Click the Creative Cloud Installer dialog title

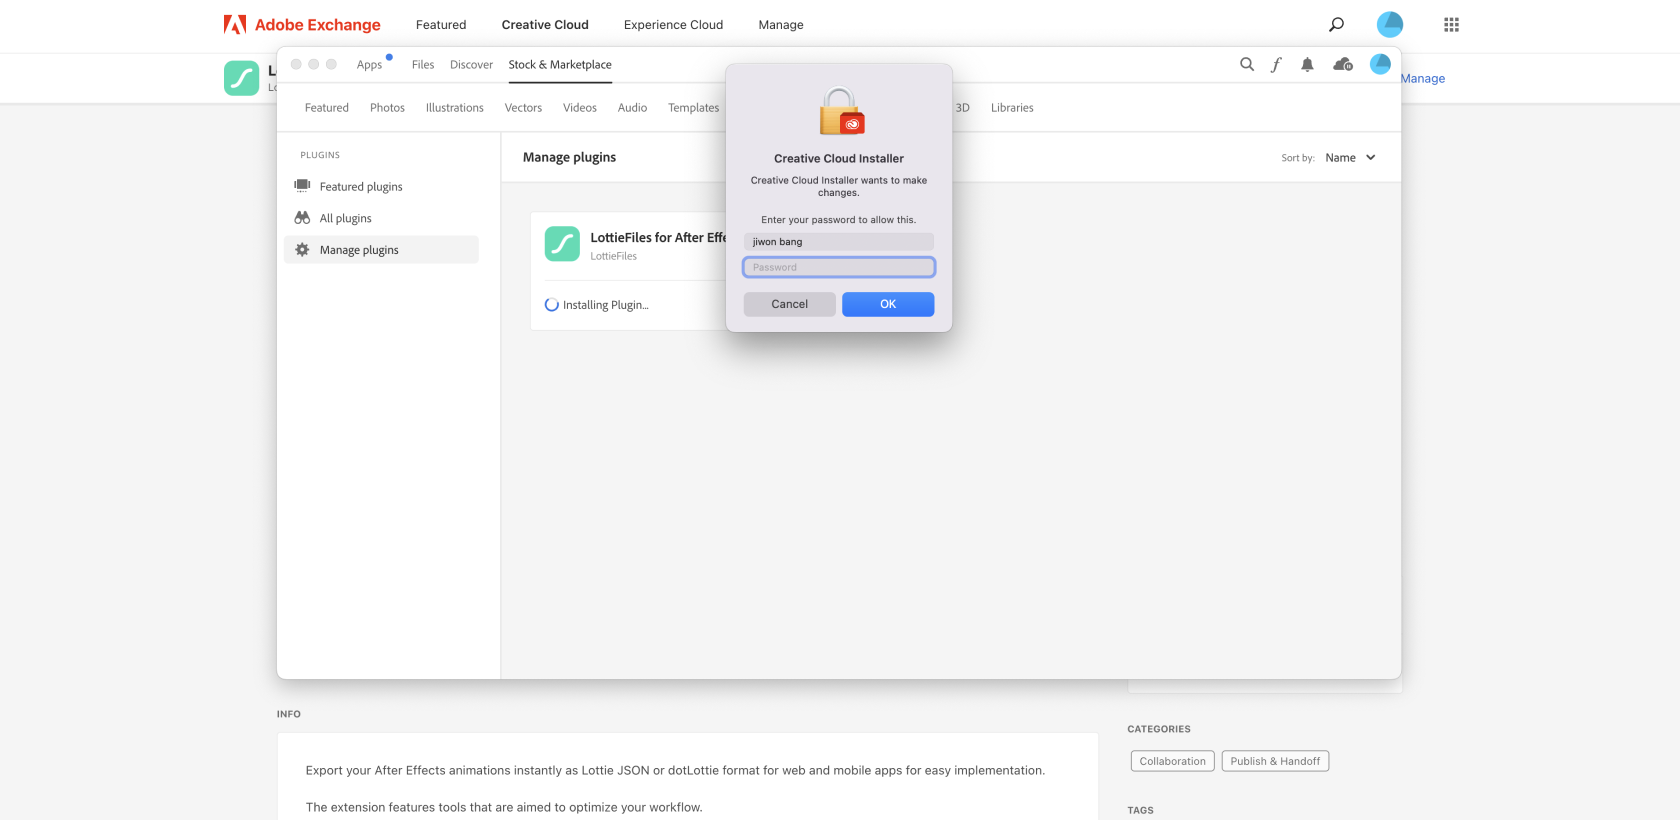pyautogui.click(x=839, y=158)
